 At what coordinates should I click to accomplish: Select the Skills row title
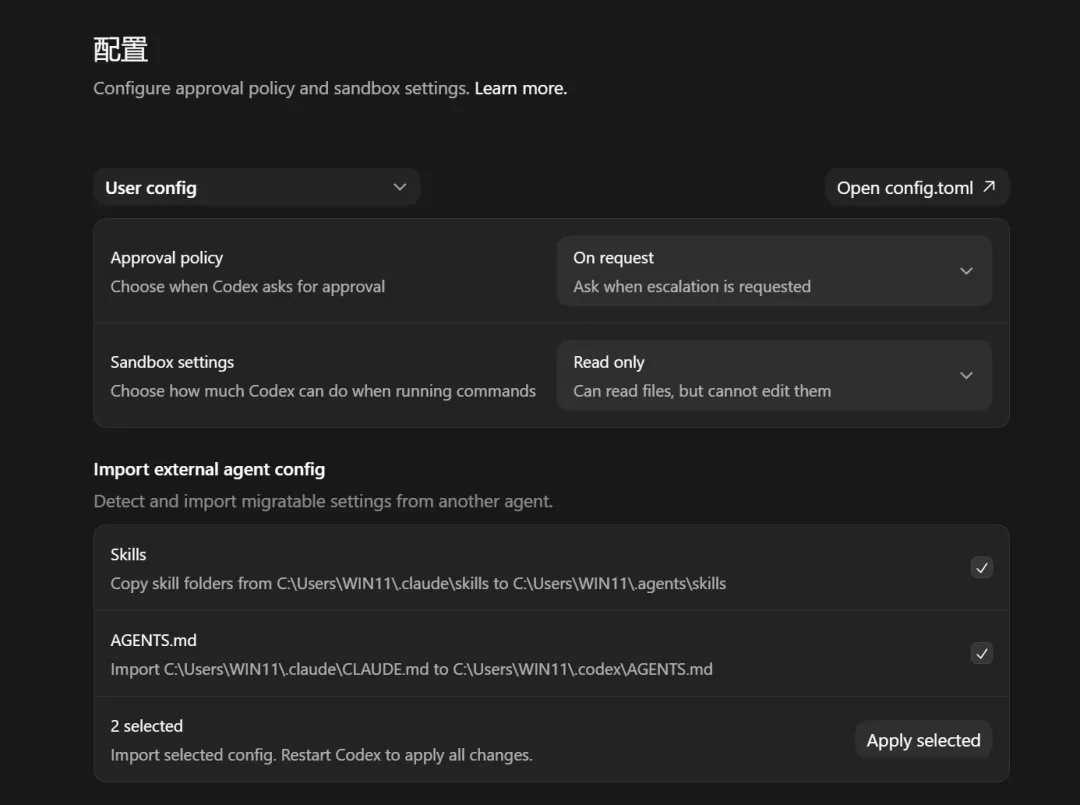(128, 554)
